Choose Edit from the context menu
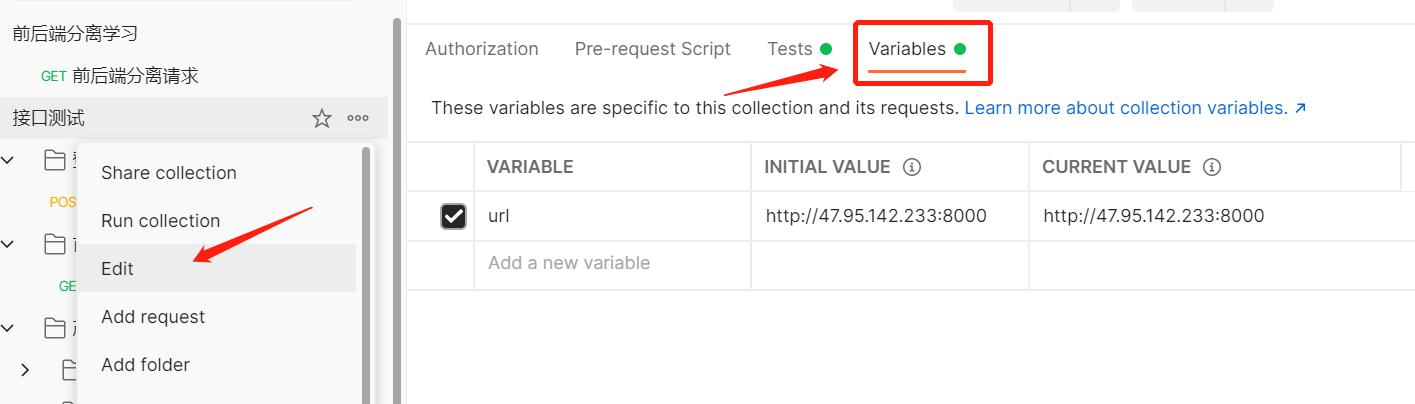Image resolution: width=1415 pixels, height=404 pixels. 117,269
